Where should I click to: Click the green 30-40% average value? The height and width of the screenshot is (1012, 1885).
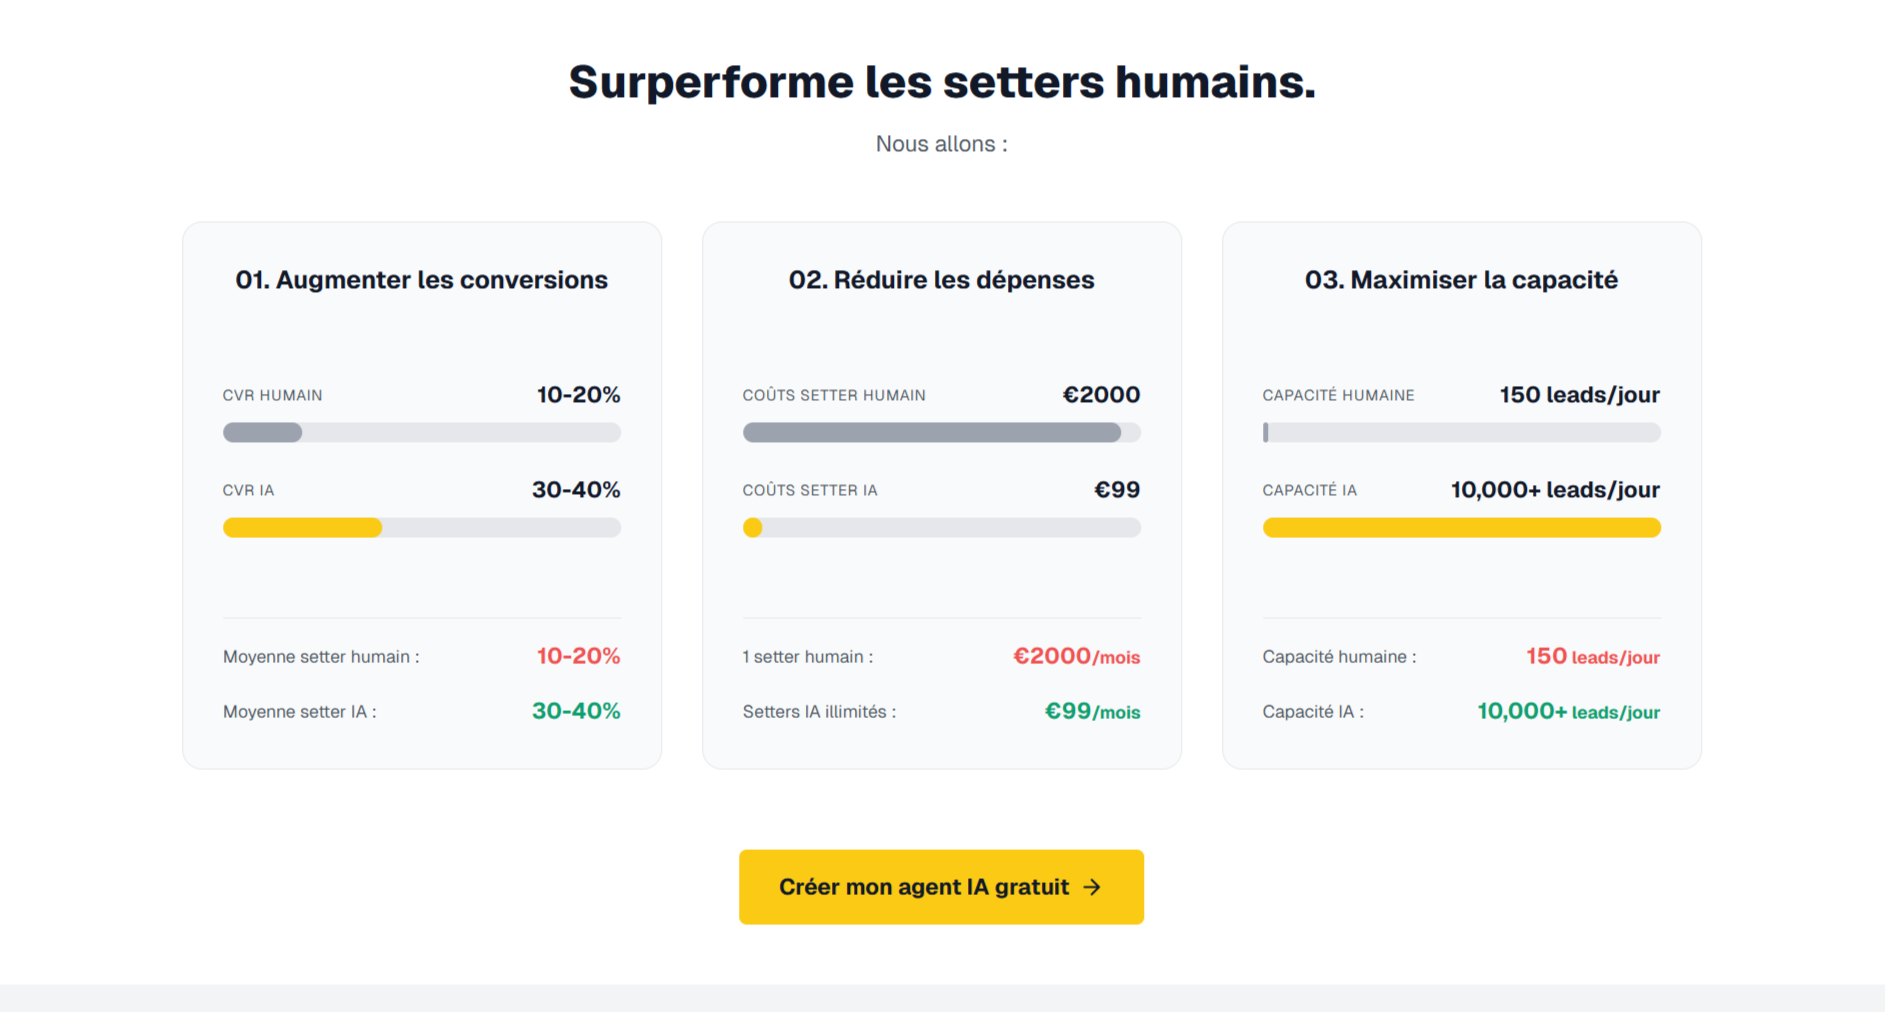576,711
